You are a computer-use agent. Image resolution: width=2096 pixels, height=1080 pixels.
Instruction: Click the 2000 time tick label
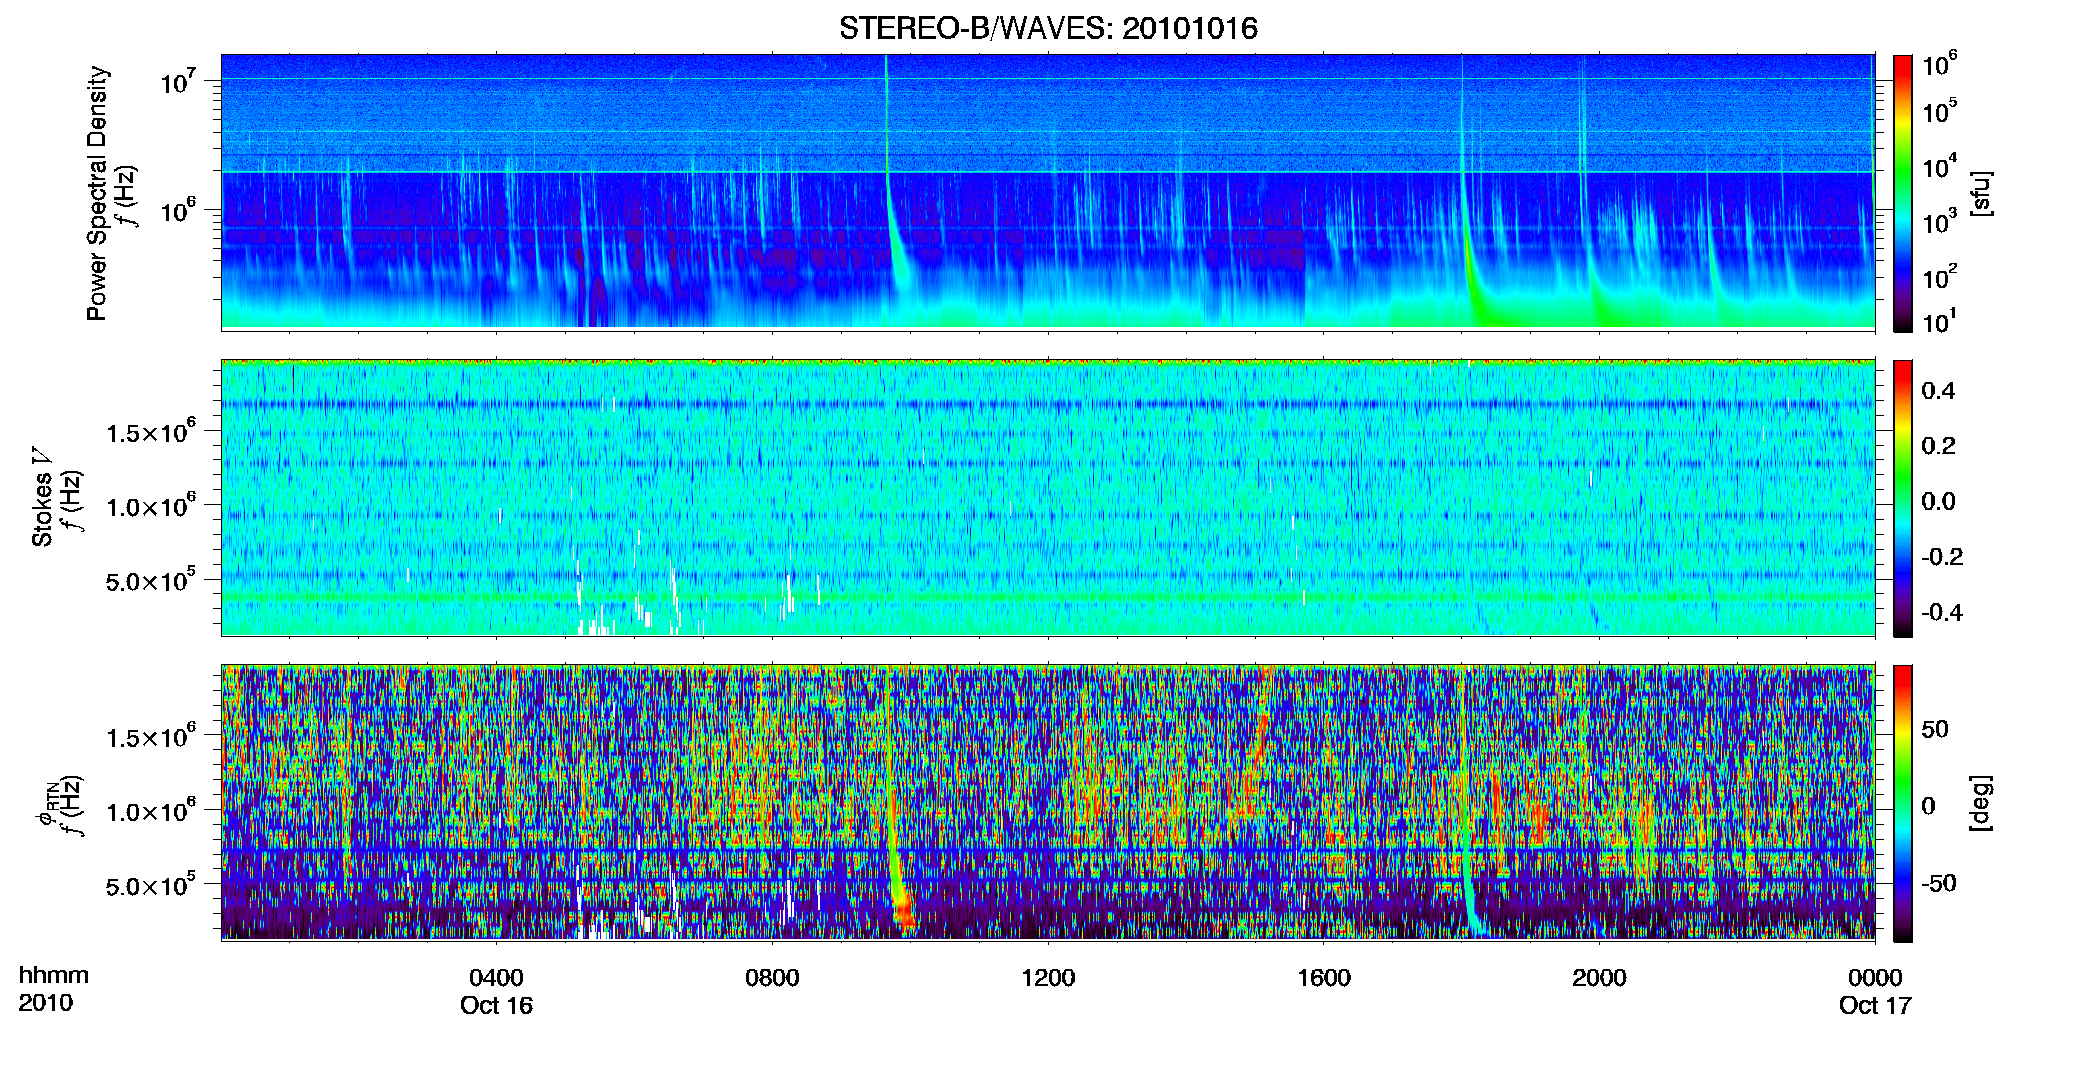click(x=1599, y=978)
